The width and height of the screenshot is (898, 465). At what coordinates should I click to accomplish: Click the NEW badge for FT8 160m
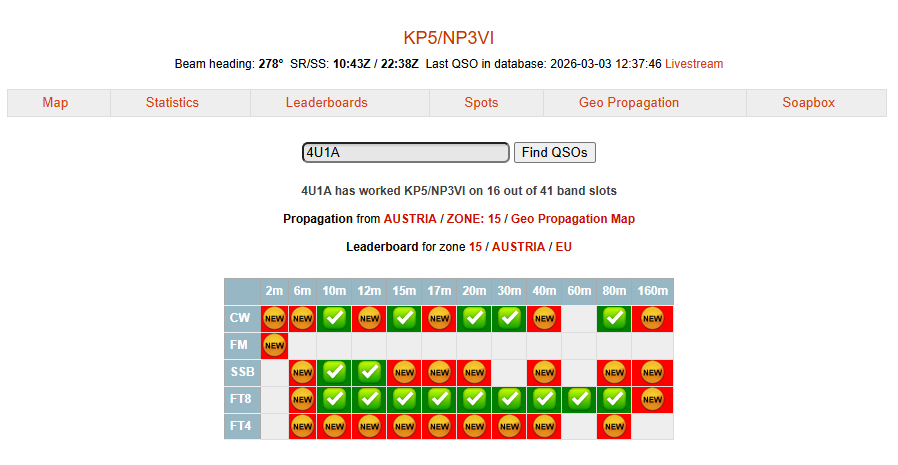652,399
